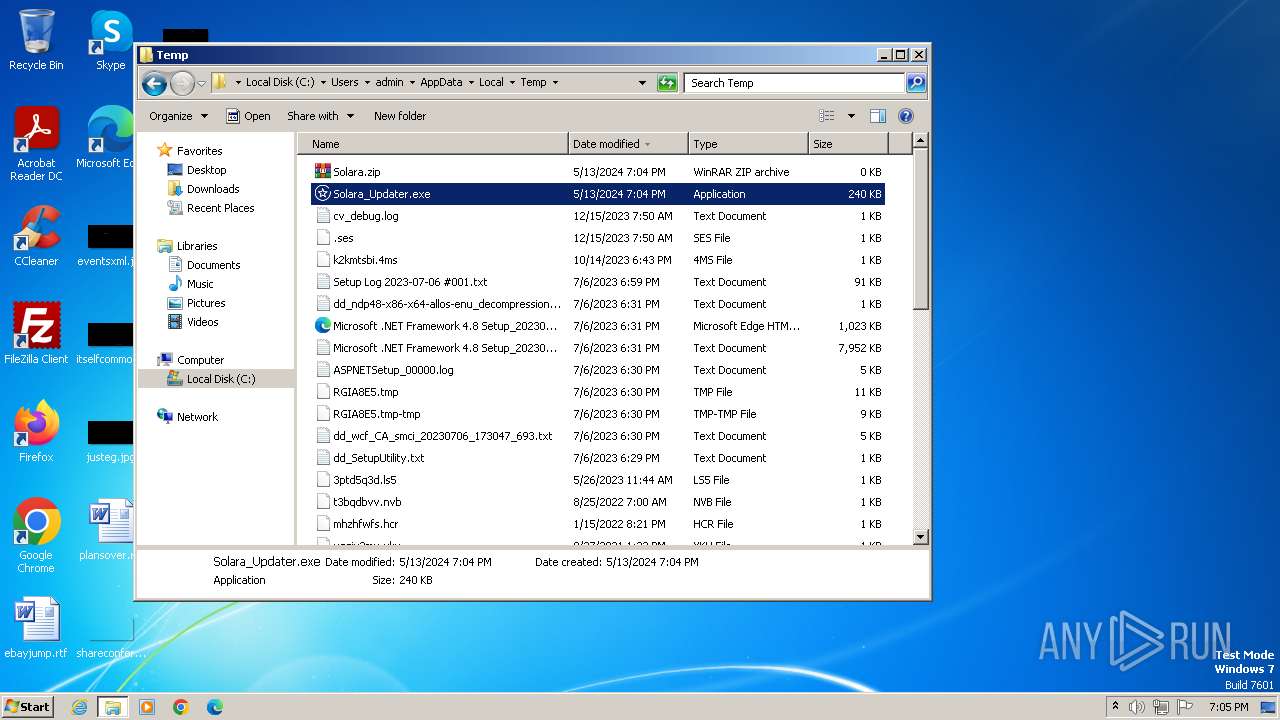
Task: Expand breadcrumb arrow after Temp
Action: tap(555, 83)
